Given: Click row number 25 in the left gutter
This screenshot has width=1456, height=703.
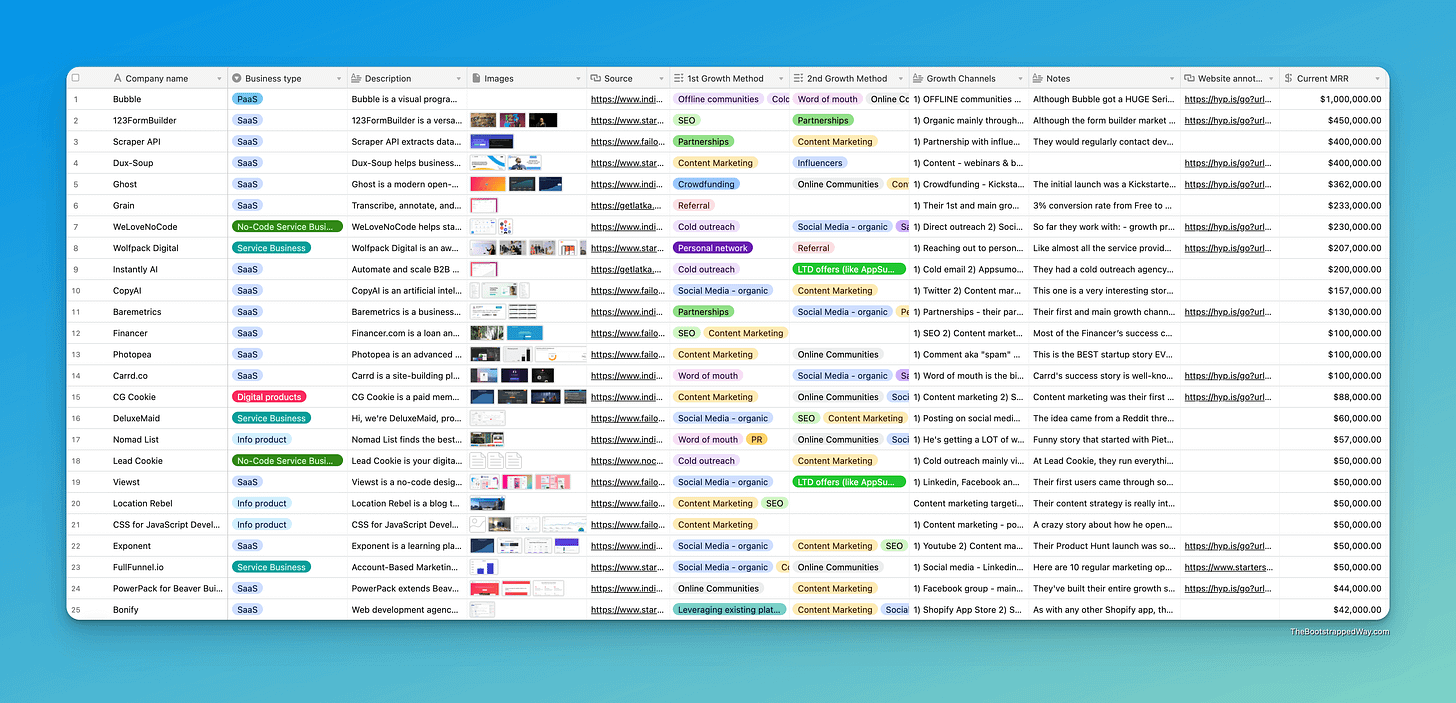Looking at the screenshot, I should [75, 610].
